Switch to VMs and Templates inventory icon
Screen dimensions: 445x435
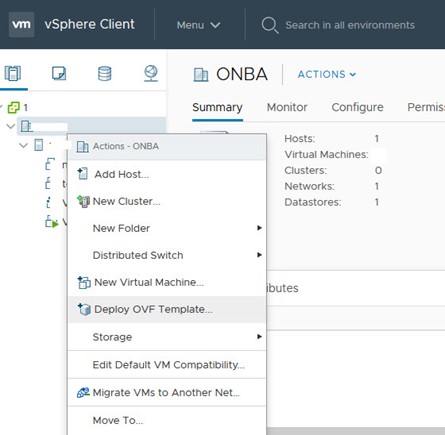pos(59,73)
